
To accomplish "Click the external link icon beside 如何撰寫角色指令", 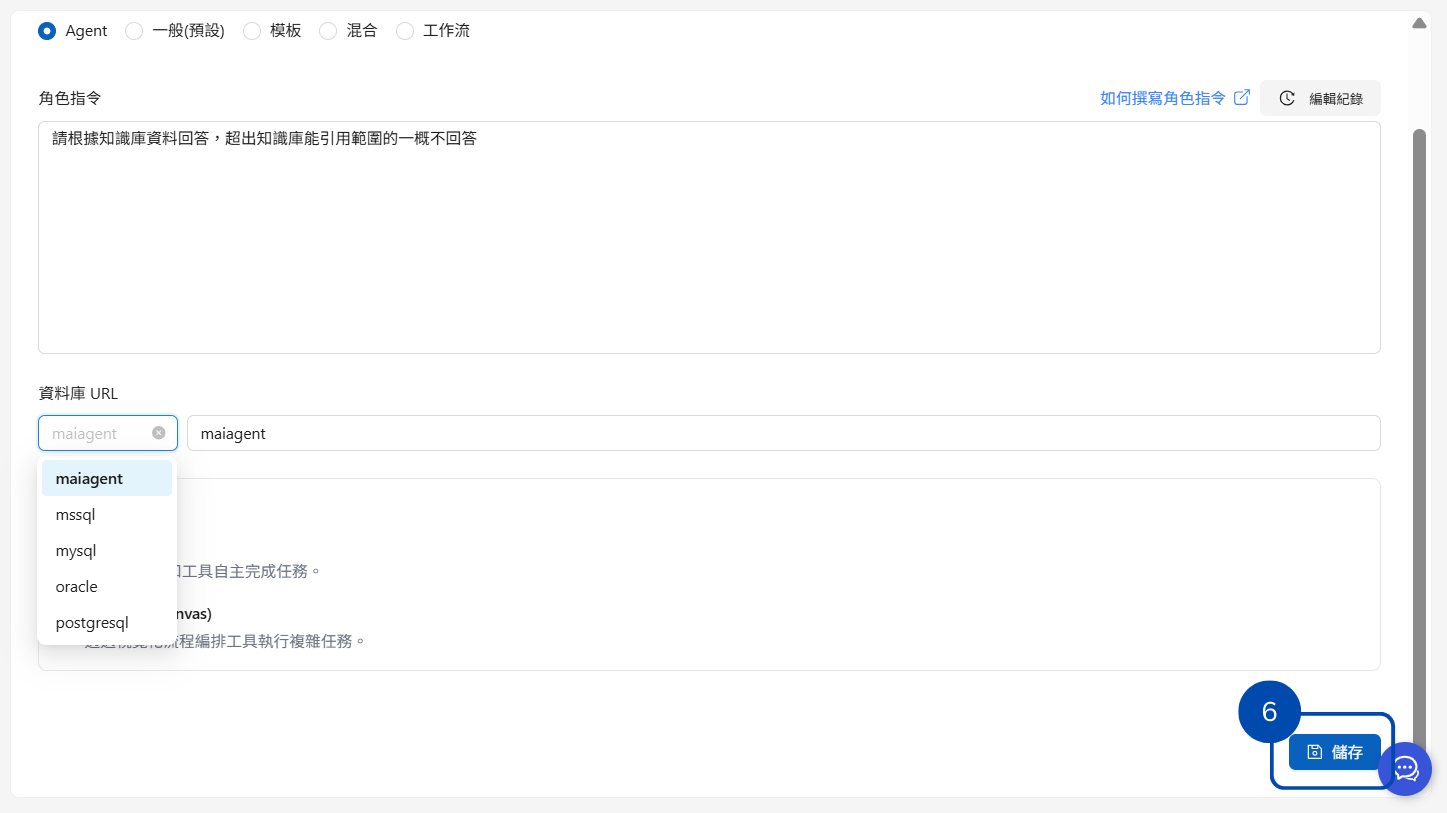I will [x=1242, y=98].
